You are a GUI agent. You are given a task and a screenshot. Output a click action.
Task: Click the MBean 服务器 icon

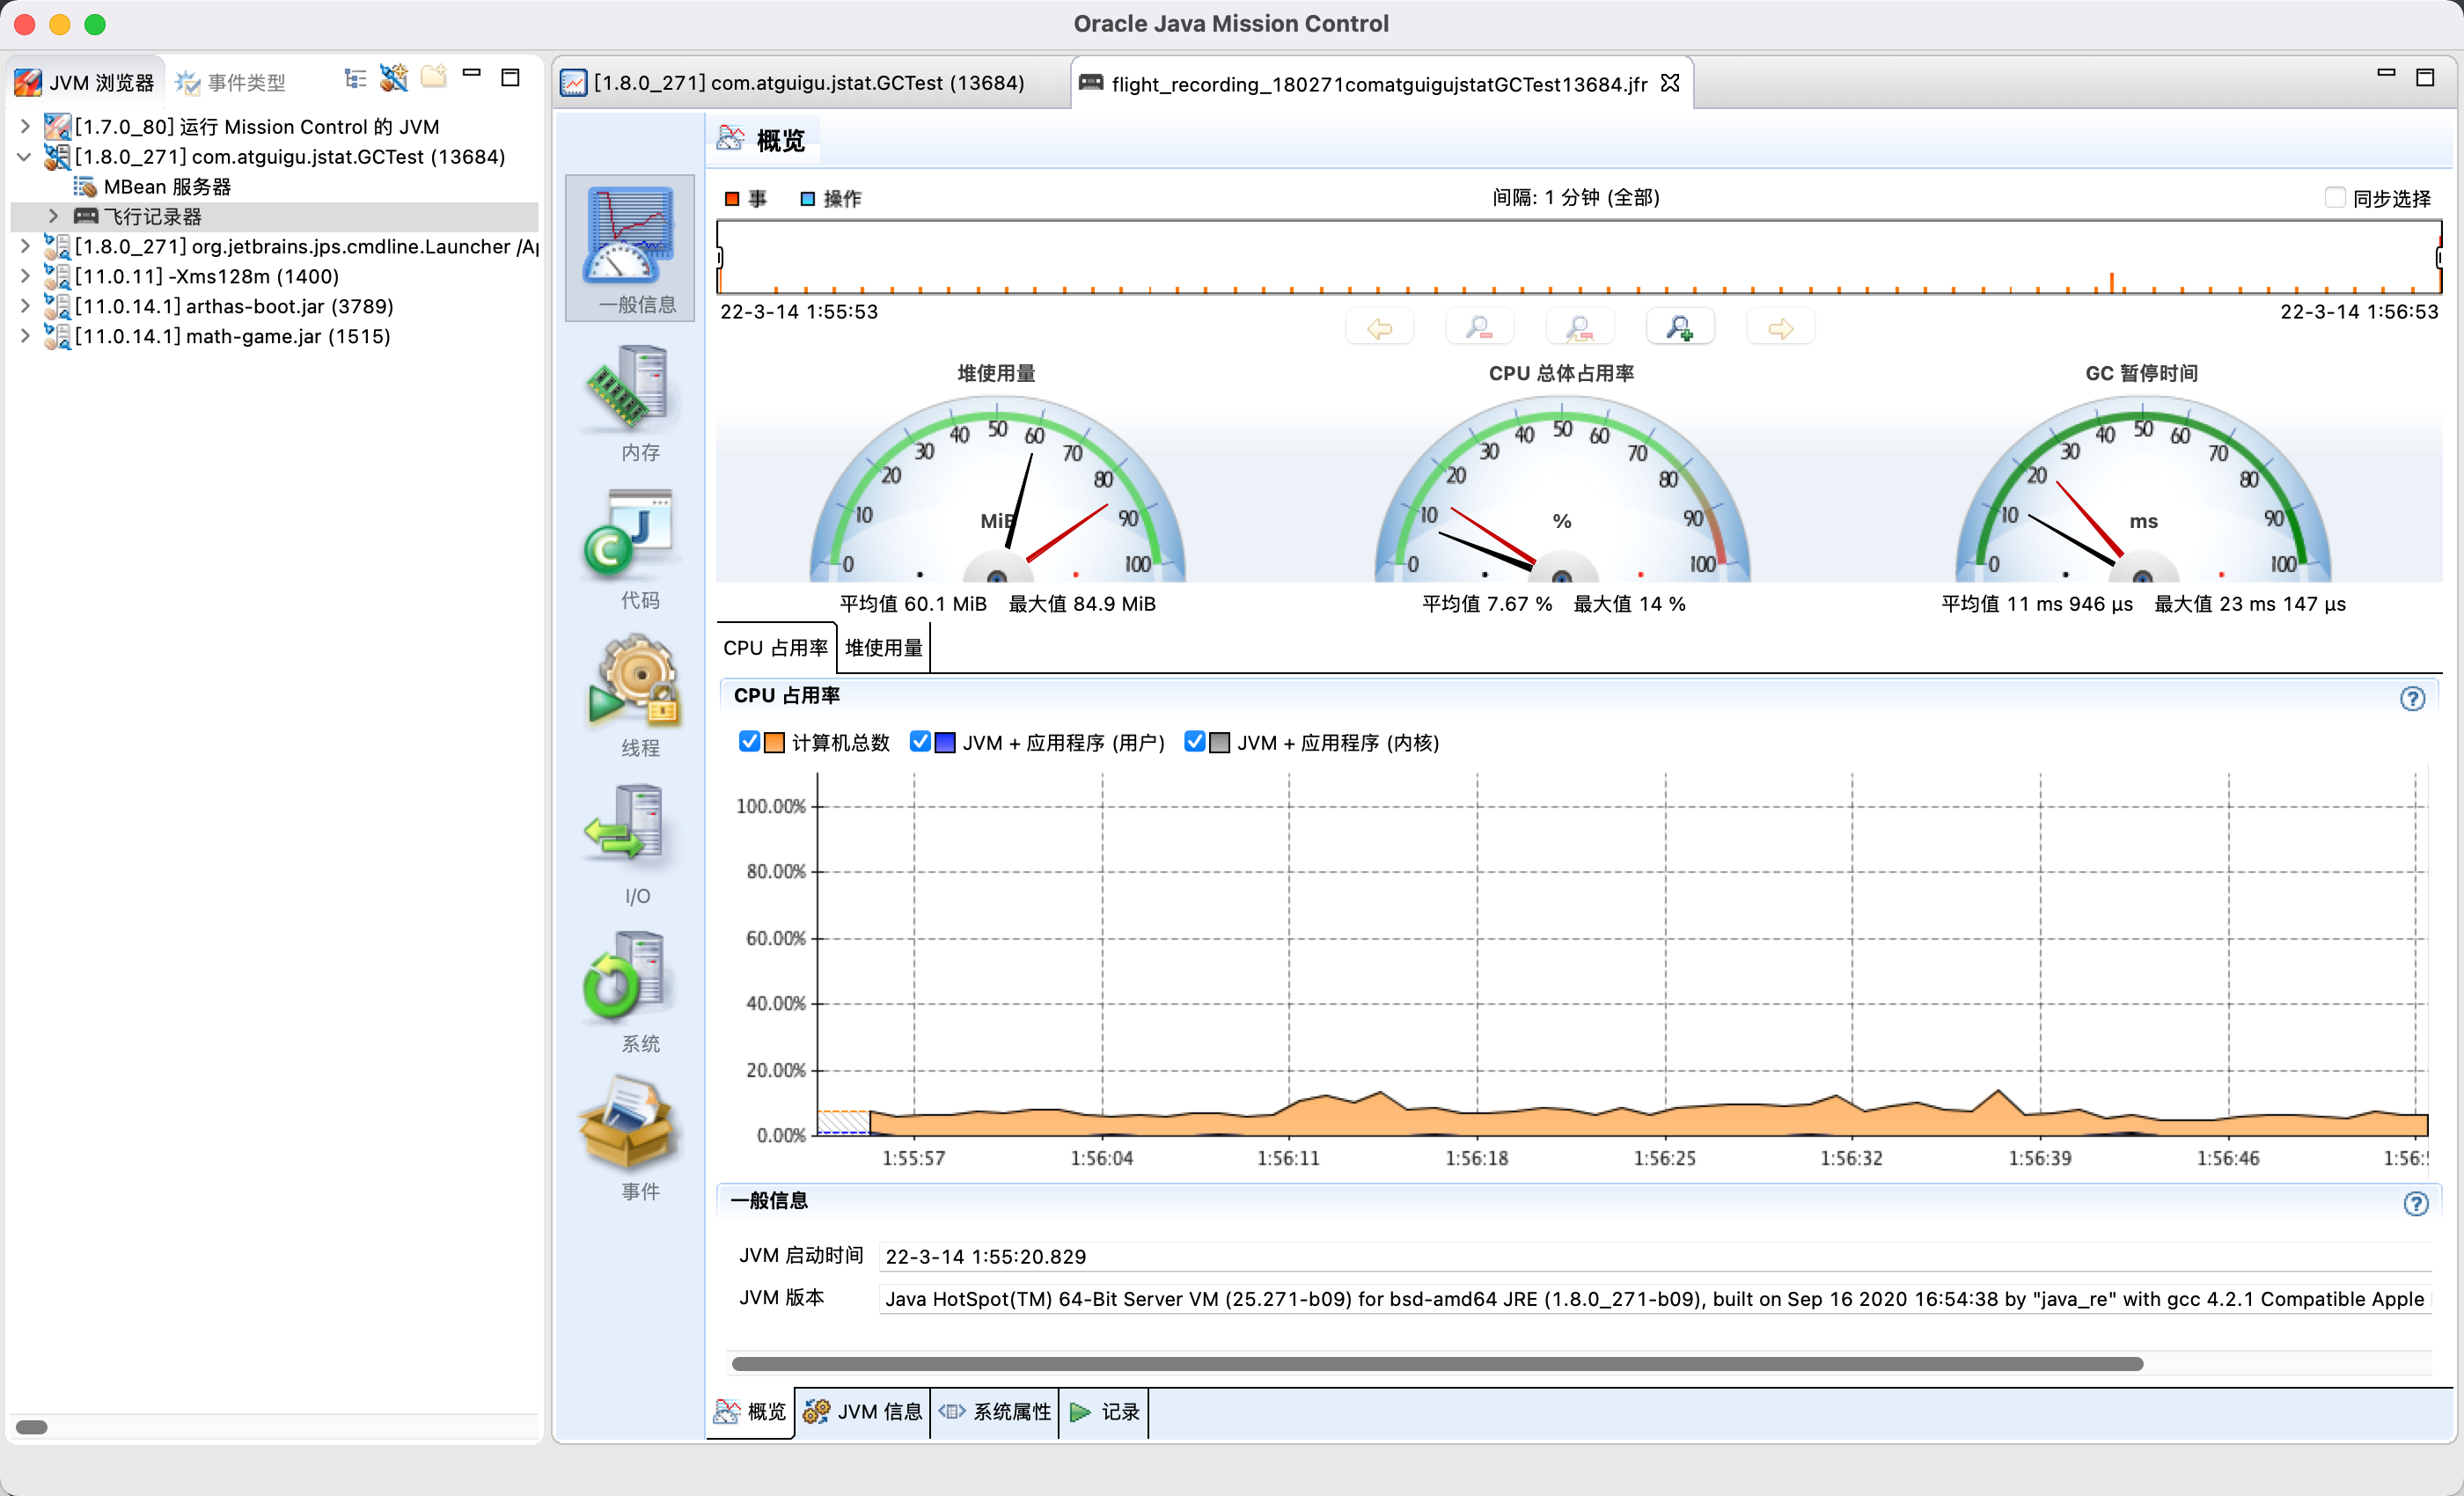(85, 187)
